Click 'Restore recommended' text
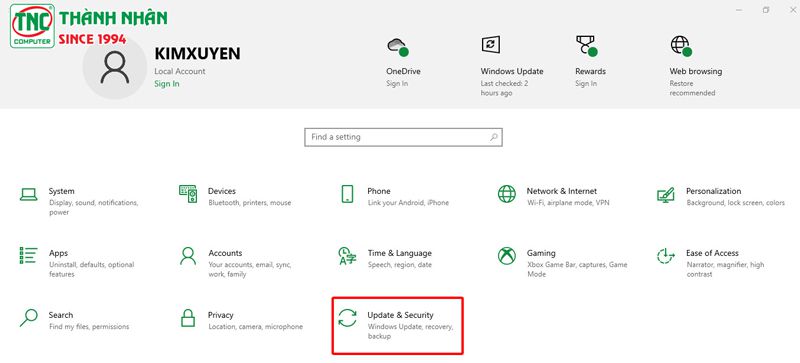The image size is (800, 363). [x=692, y=88]
